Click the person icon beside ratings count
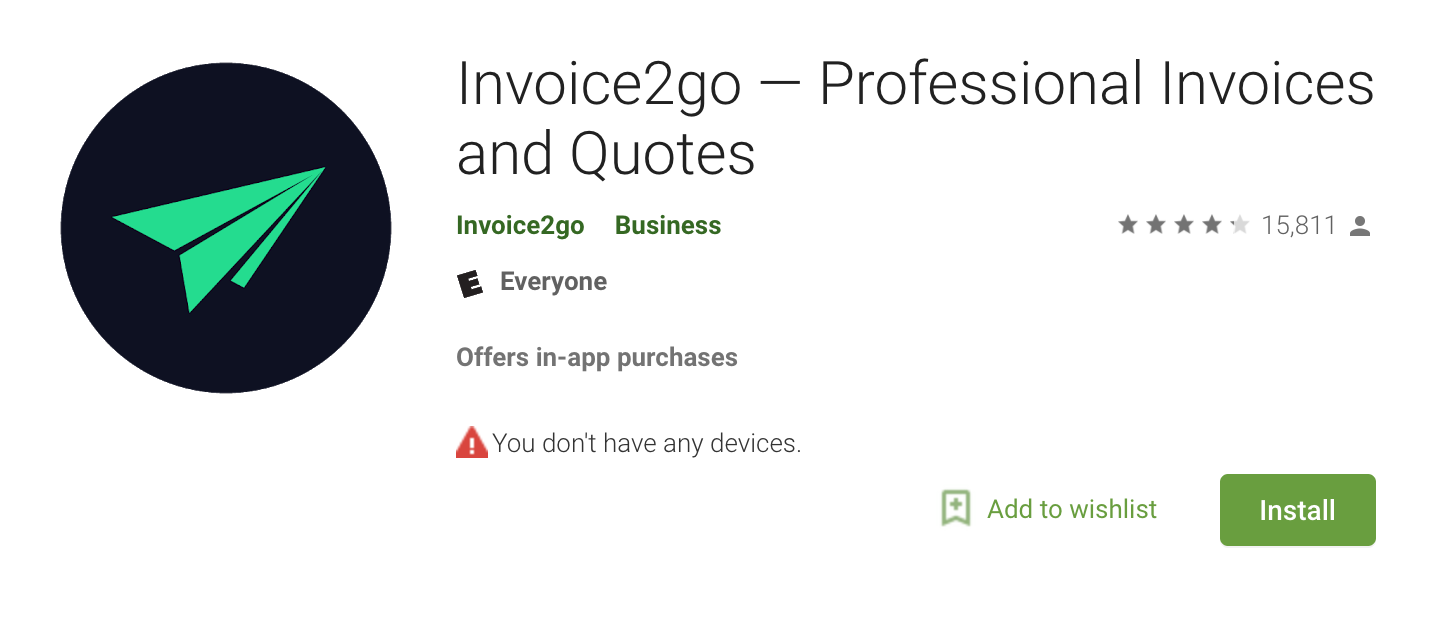 click(1360, 226)
